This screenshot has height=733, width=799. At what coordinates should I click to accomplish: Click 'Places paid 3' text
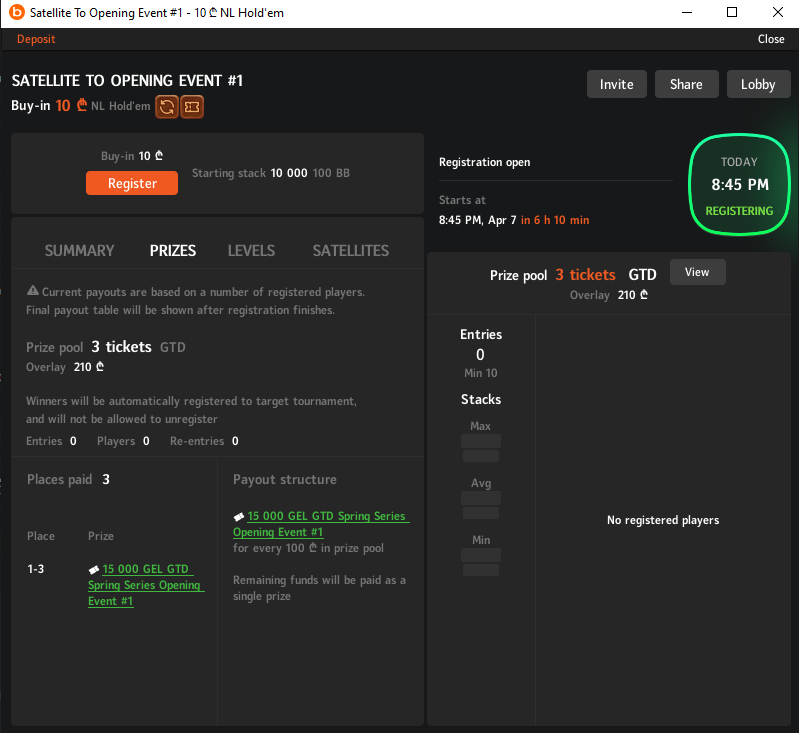tap(68, 480)
